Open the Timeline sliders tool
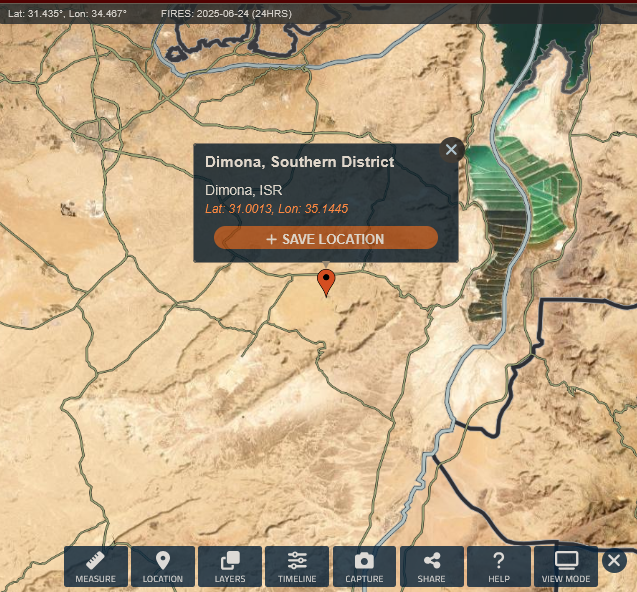The height and width of the screenshot is (592, 637). point(297,566)
